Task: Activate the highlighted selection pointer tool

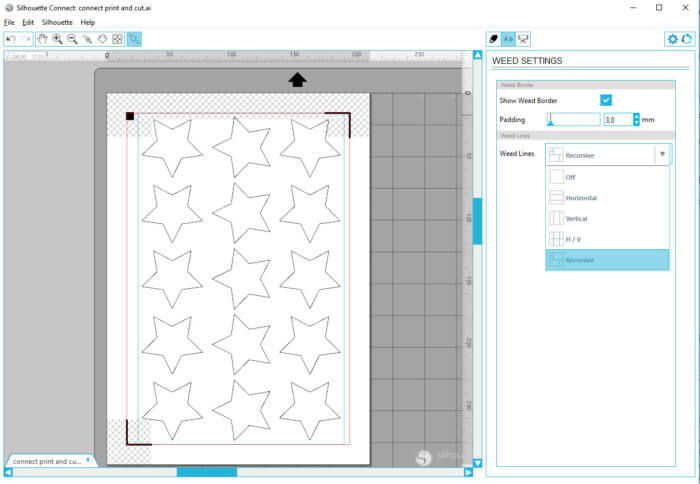Action: coord(134,39)
